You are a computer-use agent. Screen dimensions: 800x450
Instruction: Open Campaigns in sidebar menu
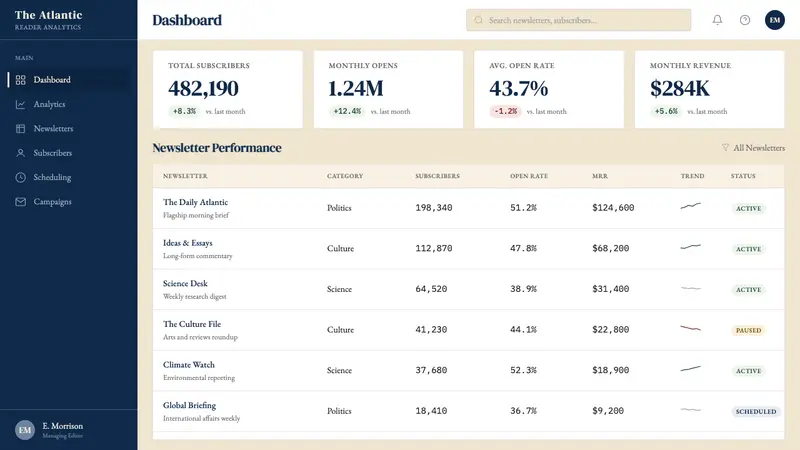pyautogui.click(x=68, y=202)
